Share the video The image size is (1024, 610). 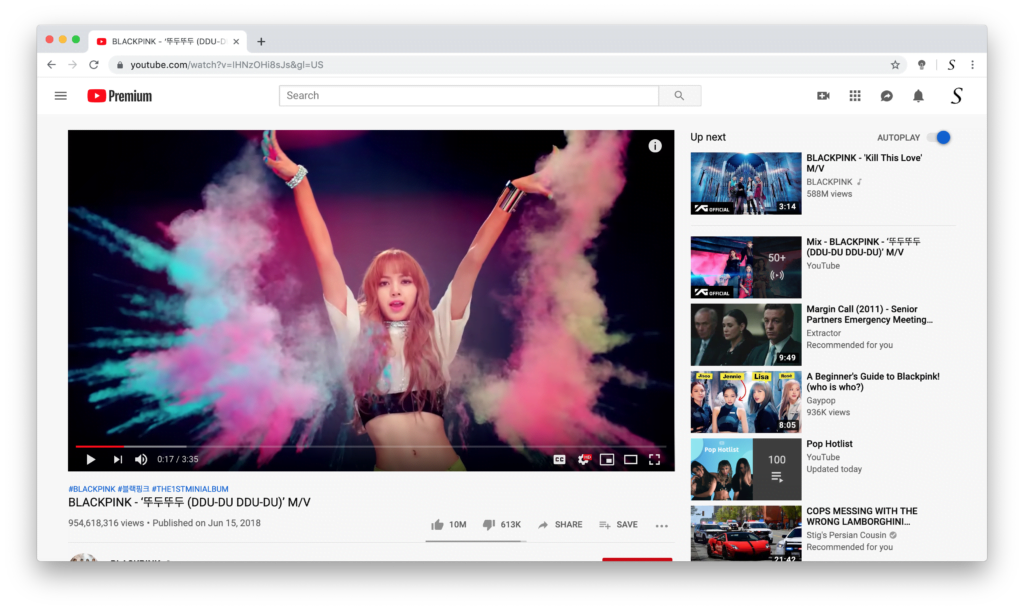coord(560,524)
